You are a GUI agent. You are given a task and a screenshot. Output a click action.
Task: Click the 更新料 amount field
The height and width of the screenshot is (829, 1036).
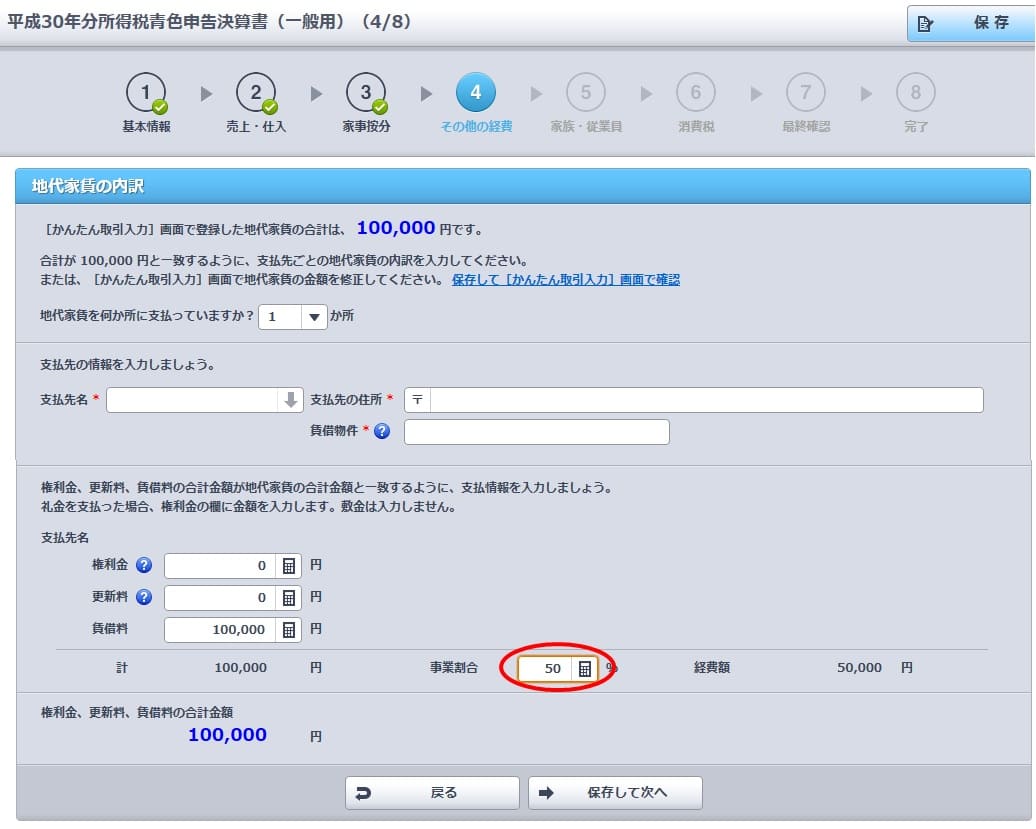pyautogui.click(x=221, y=598)
